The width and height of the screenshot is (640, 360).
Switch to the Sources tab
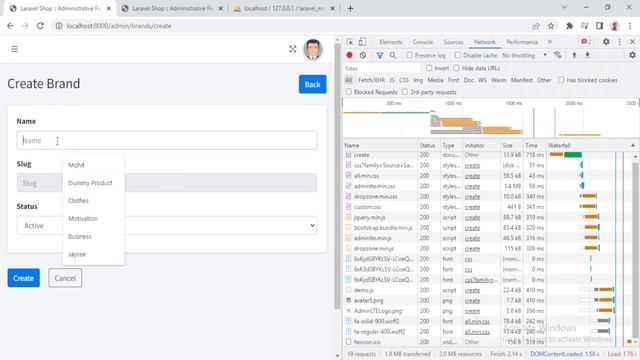[453, 42]
